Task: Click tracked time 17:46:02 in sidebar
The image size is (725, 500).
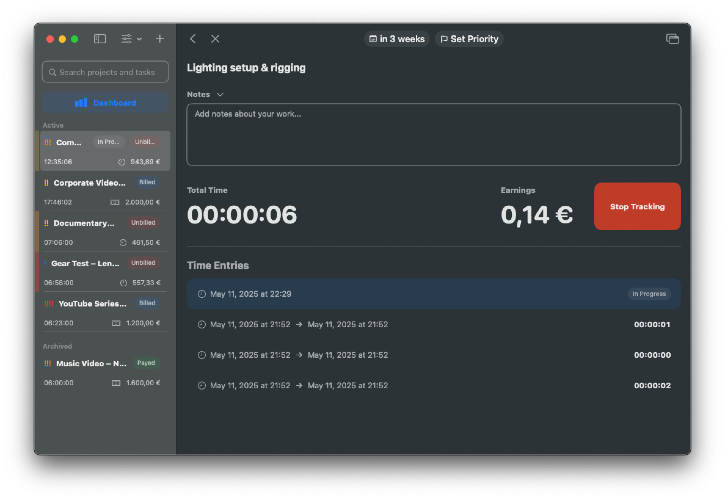Action: click(58, 202)
